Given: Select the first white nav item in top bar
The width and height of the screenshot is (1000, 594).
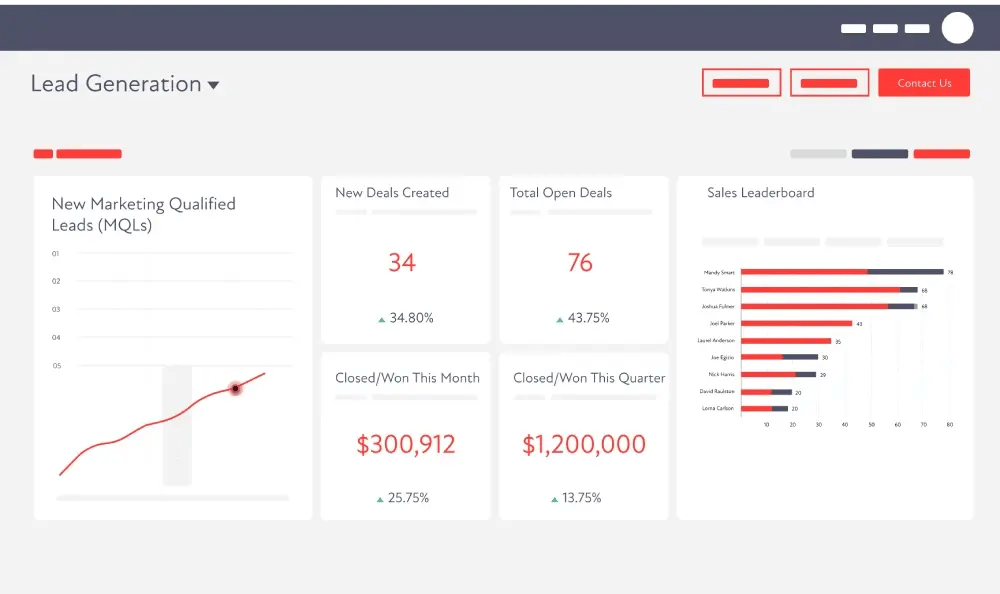Looking at the screenshot, I should [853, 29].
